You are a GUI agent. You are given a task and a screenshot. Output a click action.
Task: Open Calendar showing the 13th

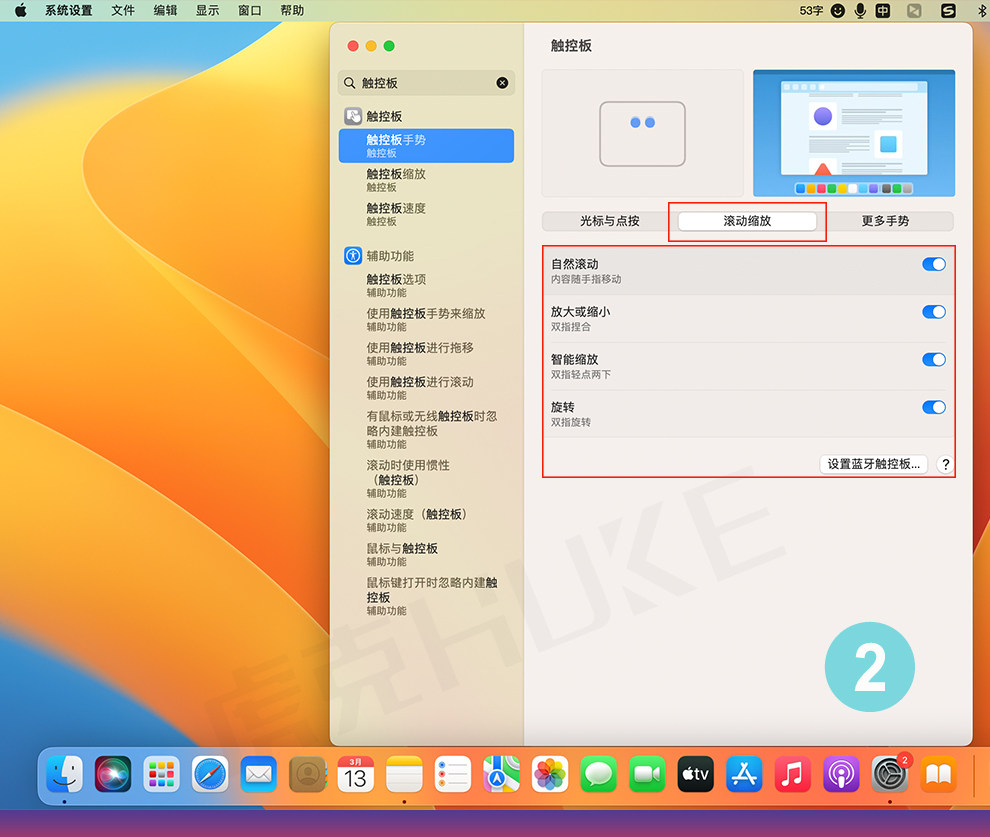click(355, 774)
